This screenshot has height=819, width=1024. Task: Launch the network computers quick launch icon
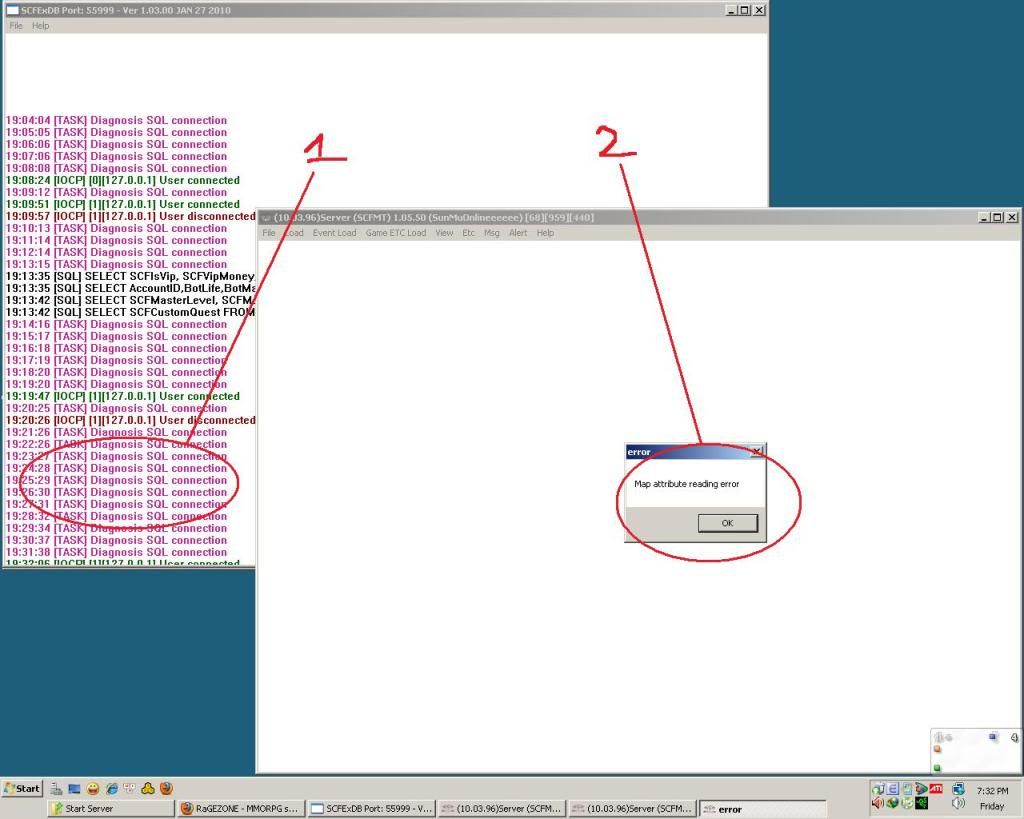[56, 789]
